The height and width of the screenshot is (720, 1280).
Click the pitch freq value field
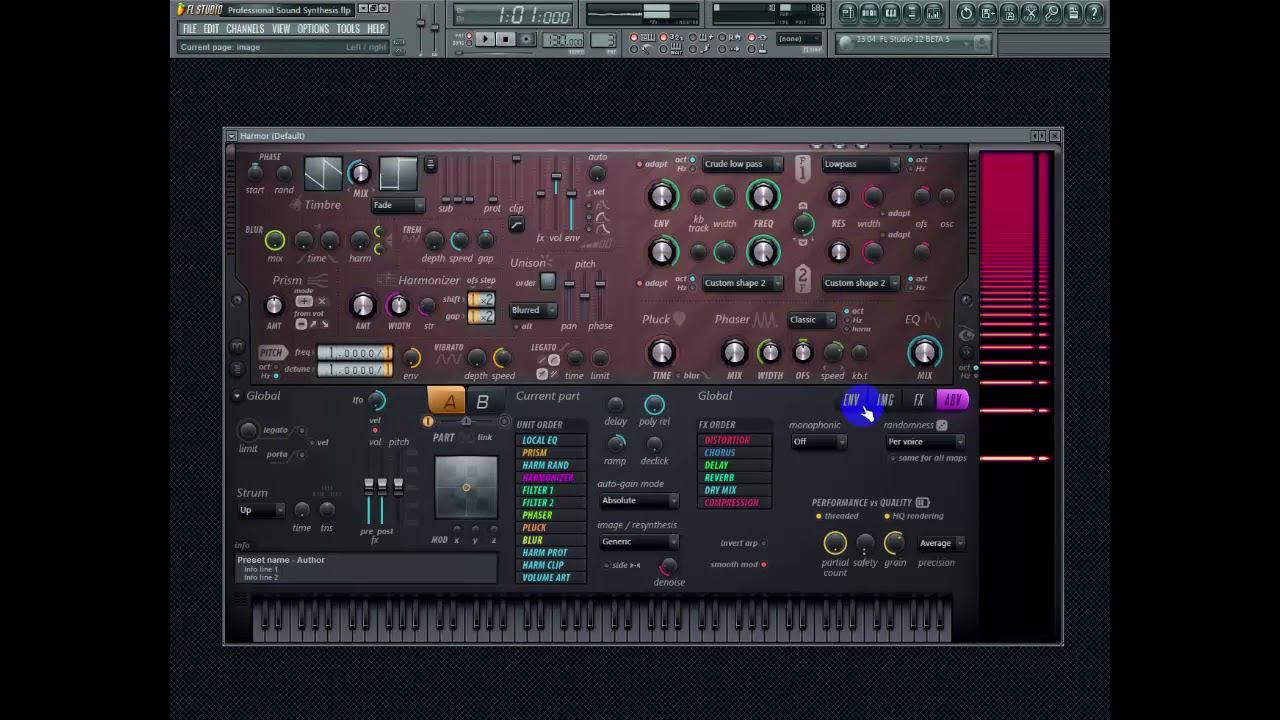[355, 353]
